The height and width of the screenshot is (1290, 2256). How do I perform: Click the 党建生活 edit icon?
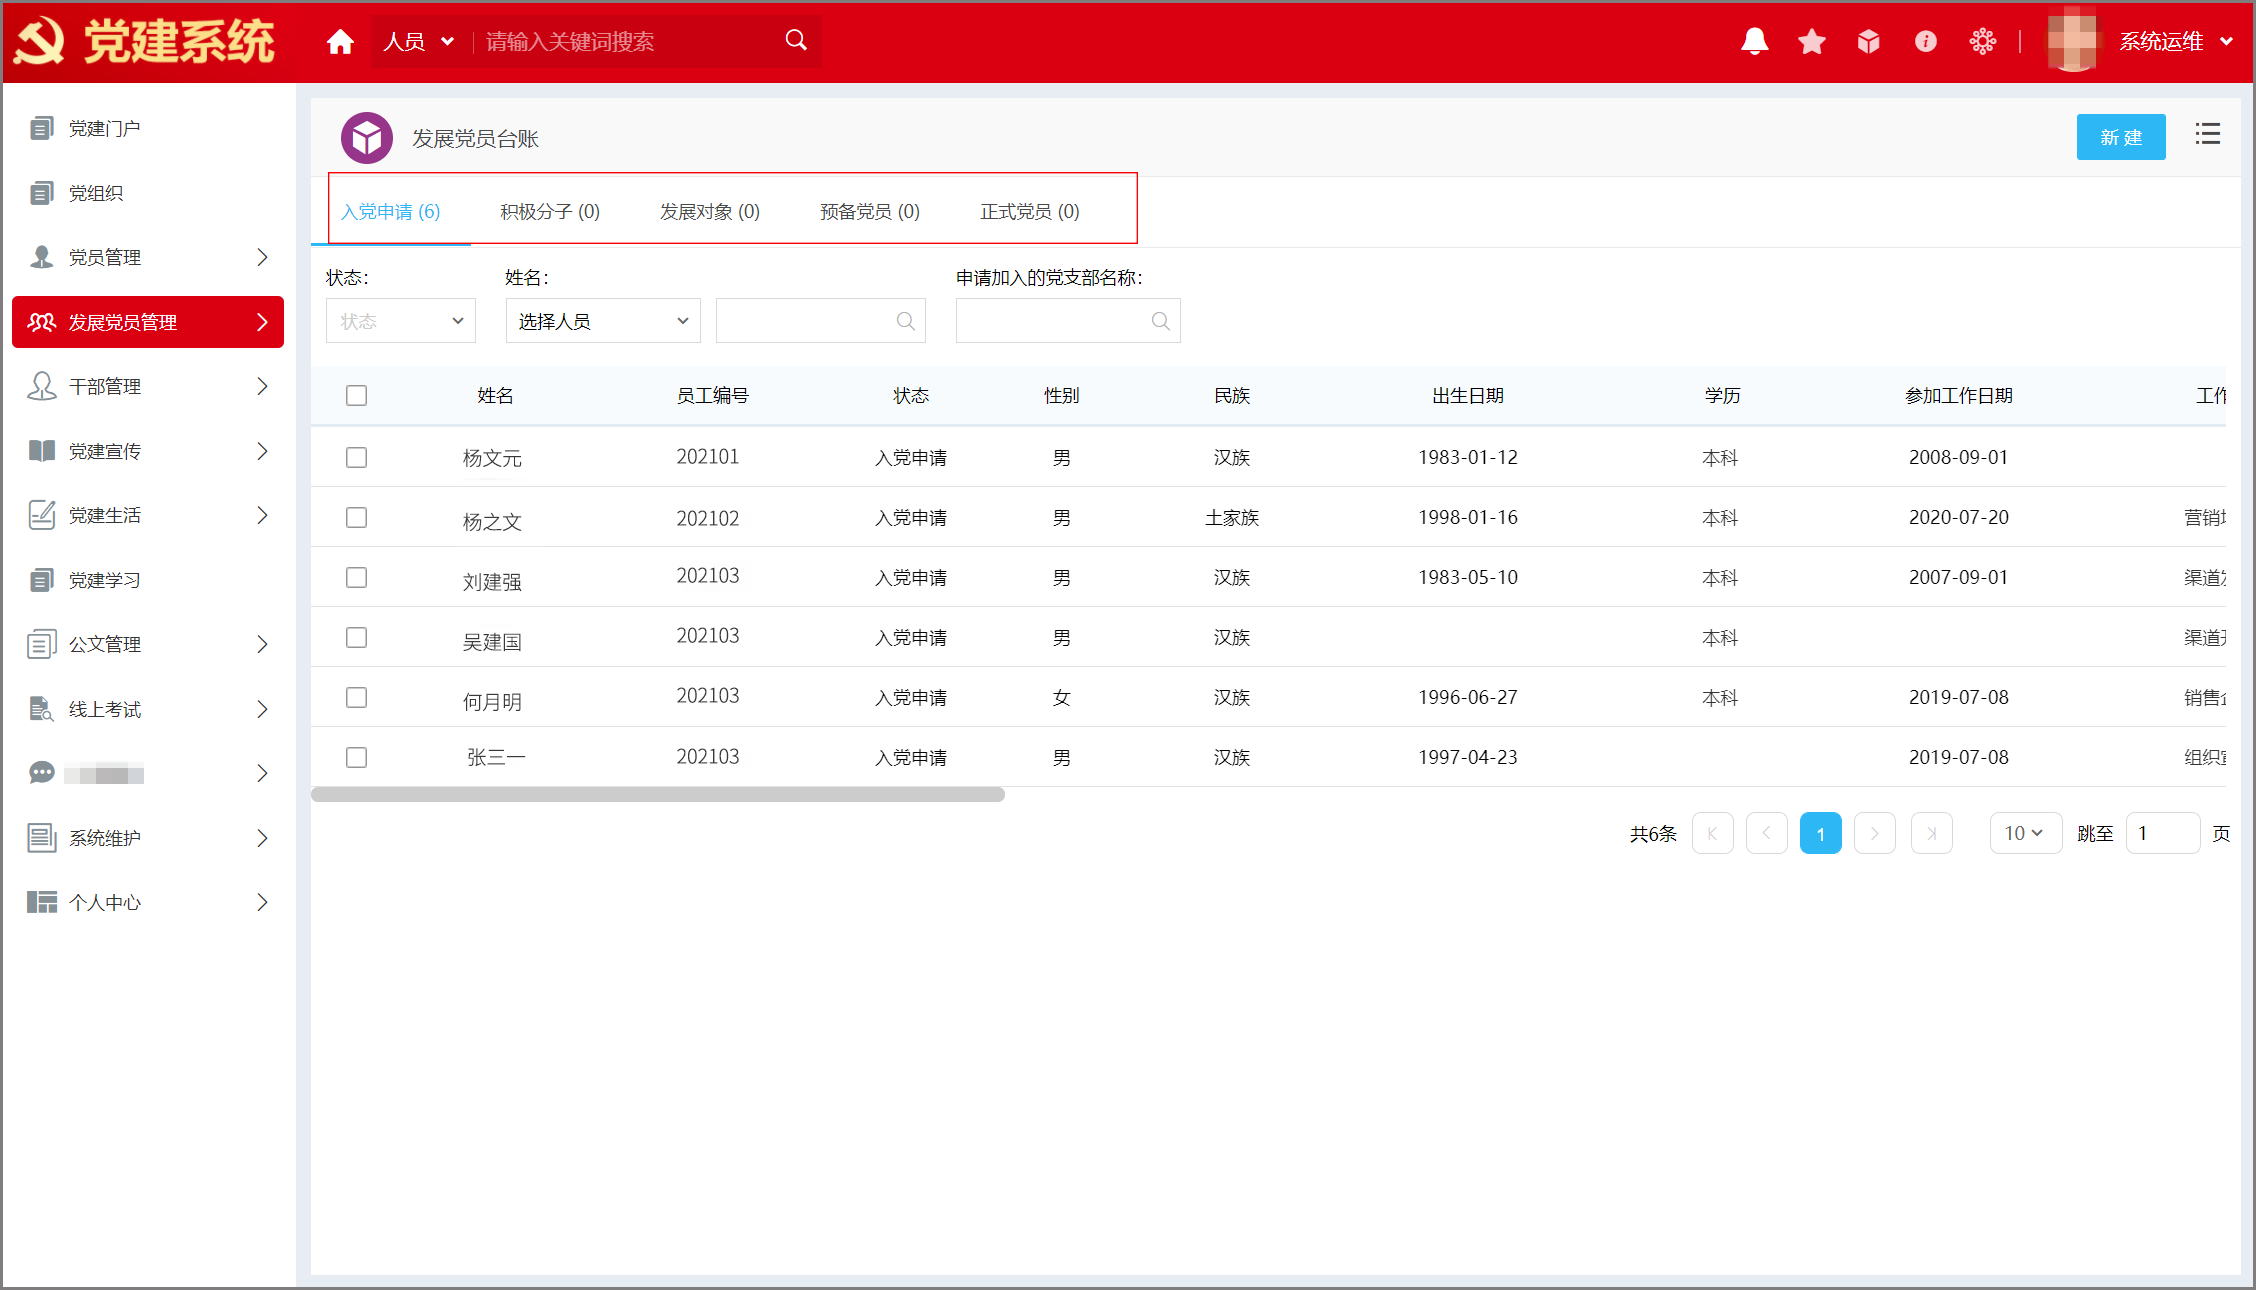[x=41, y=515]
